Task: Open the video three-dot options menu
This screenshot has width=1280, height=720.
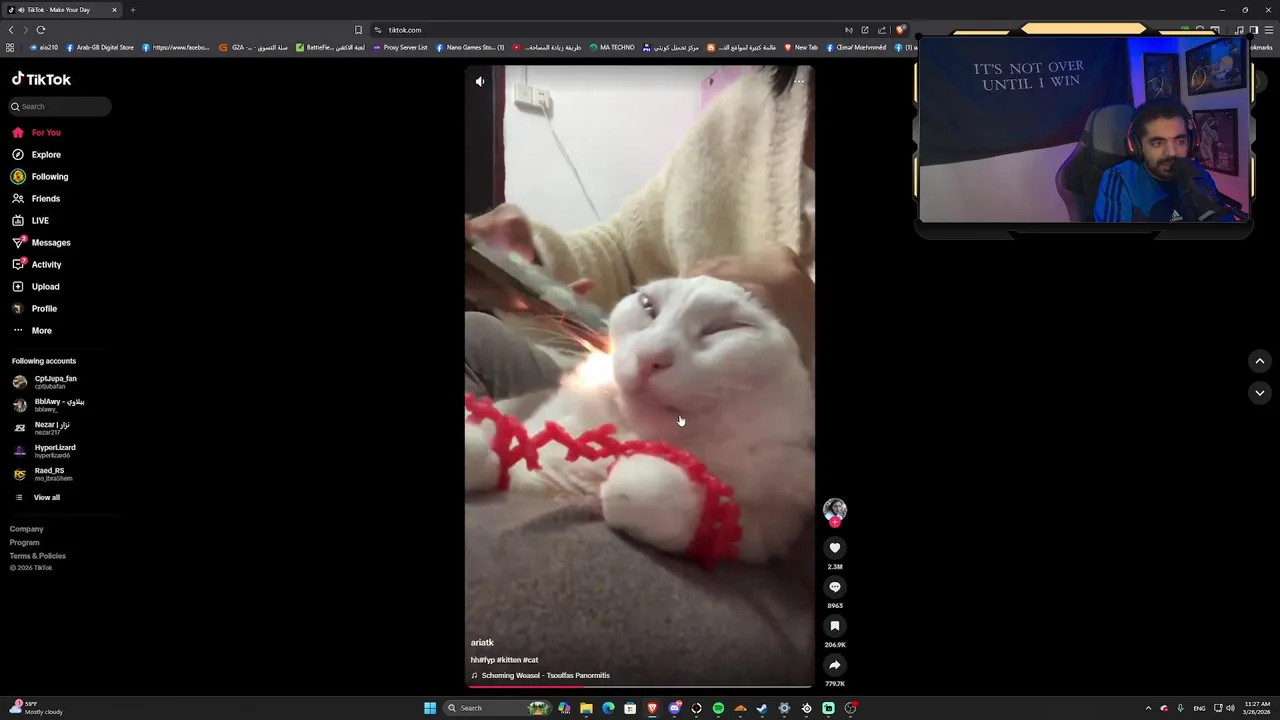Action: 799,81
